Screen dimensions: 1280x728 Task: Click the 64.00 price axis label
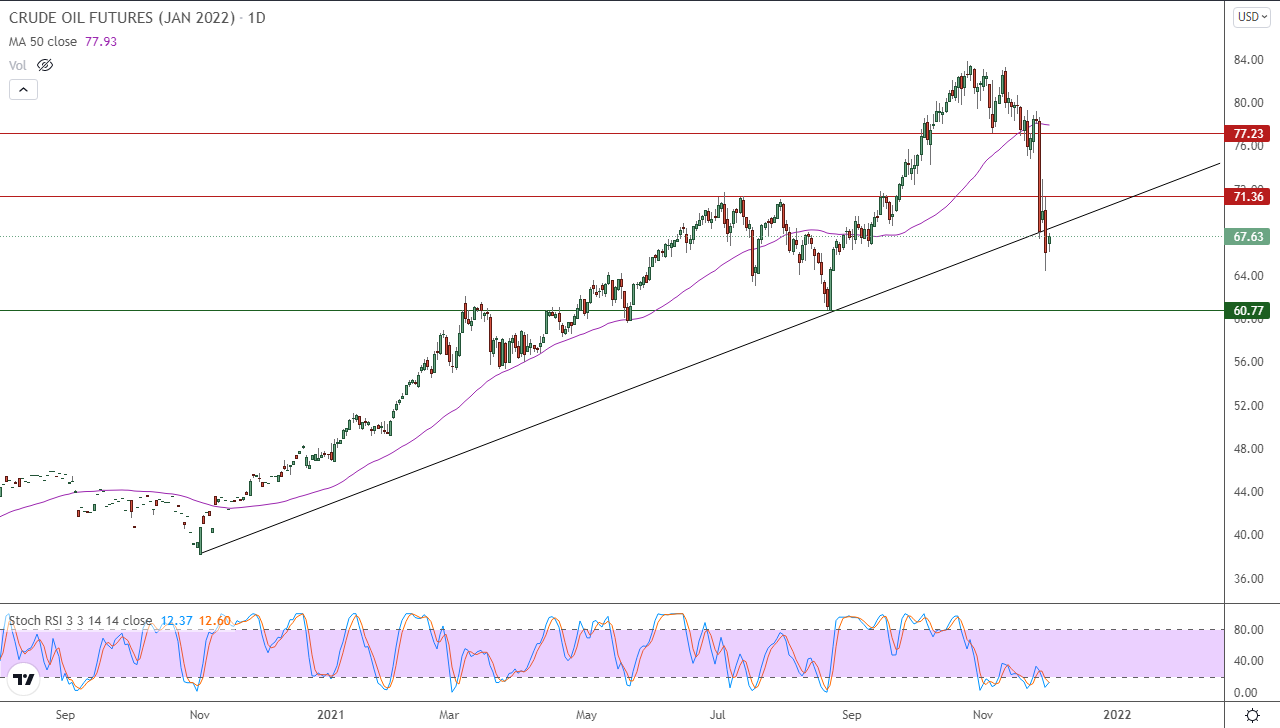[x=1247, y=276]
